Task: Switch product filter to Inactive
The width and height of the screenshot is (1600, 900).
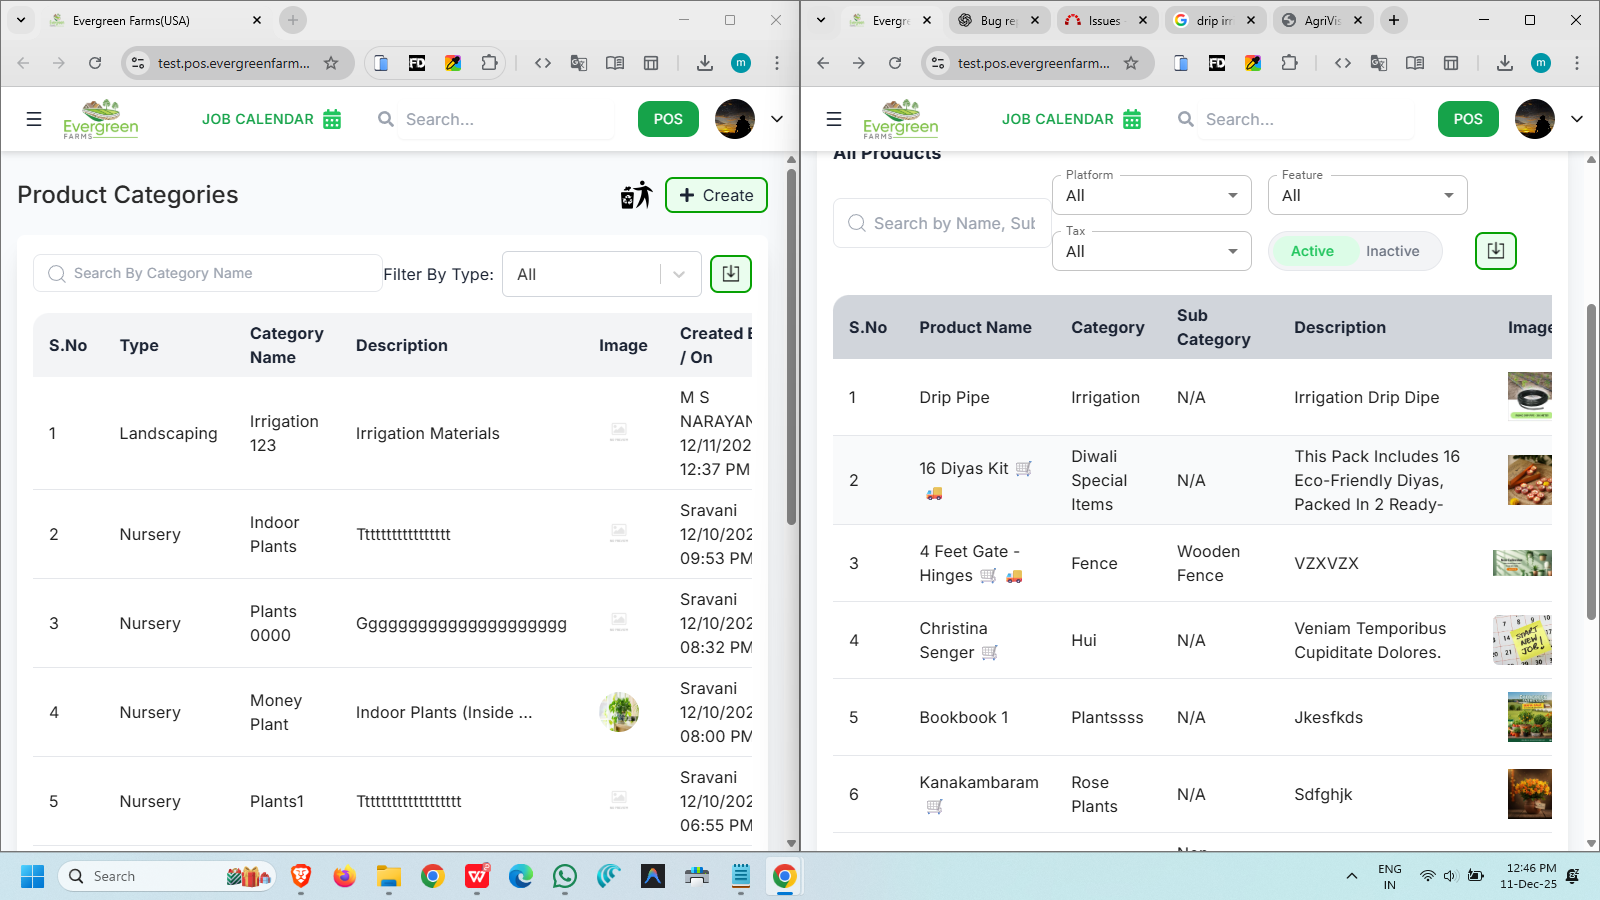Action: tap(1392, 251)
